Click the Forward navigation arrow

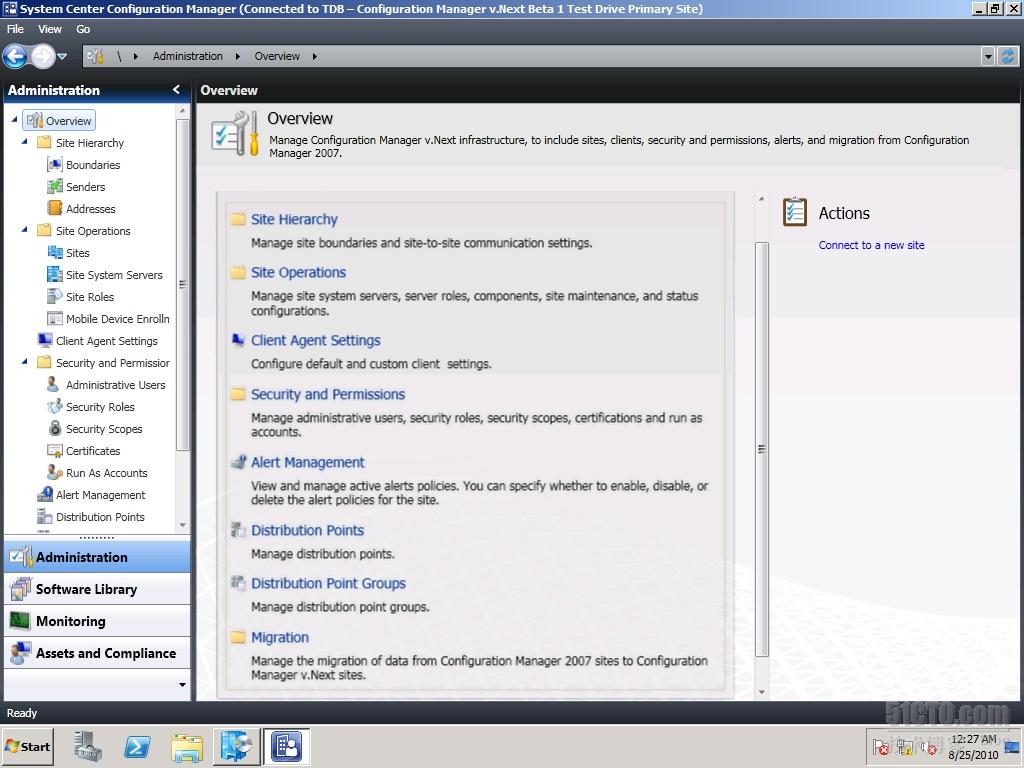click(x=42, y=57)
